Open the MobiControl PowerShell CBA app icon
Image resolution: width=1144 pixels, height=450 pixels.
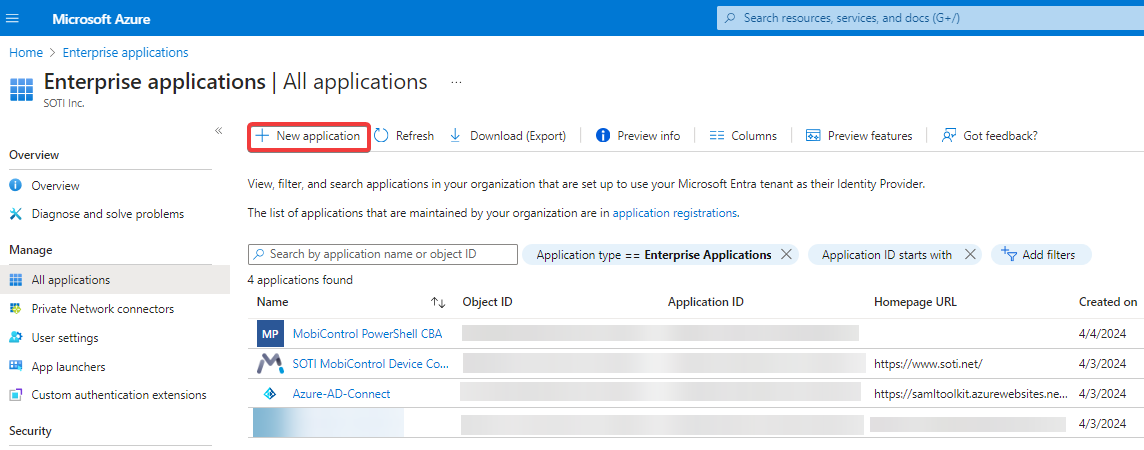[270, 334]
